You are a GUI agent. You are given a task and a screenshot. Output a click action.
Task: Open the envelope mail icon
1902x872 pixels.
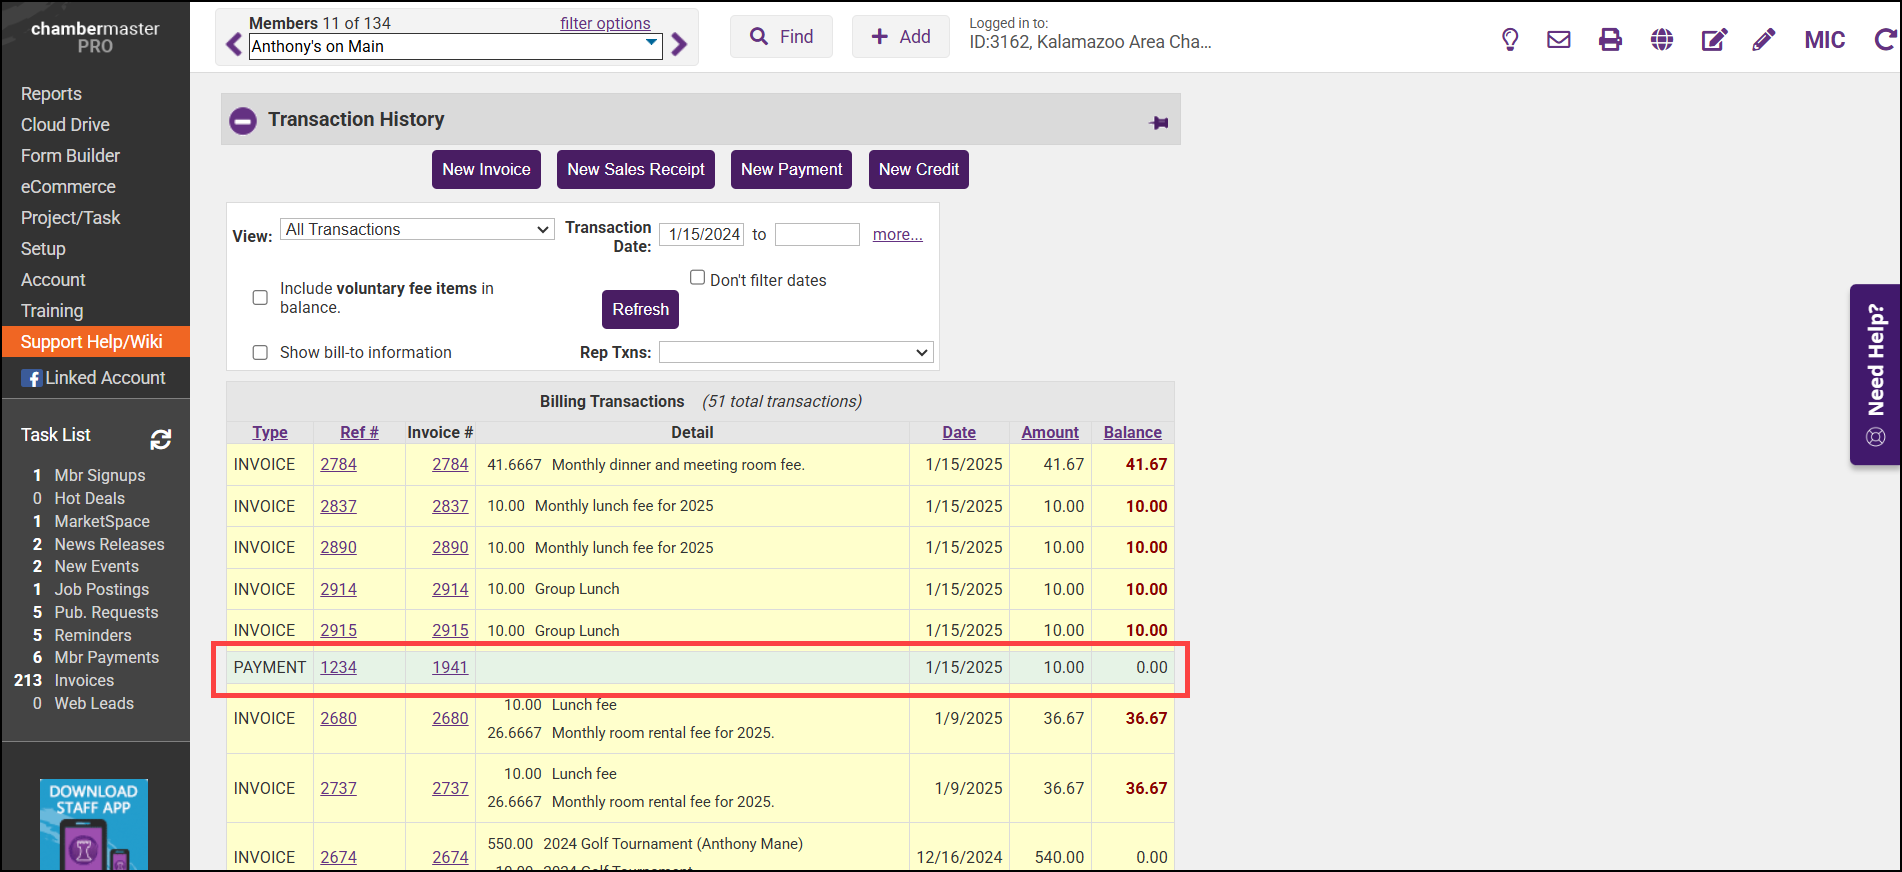tap(1558, 40)
